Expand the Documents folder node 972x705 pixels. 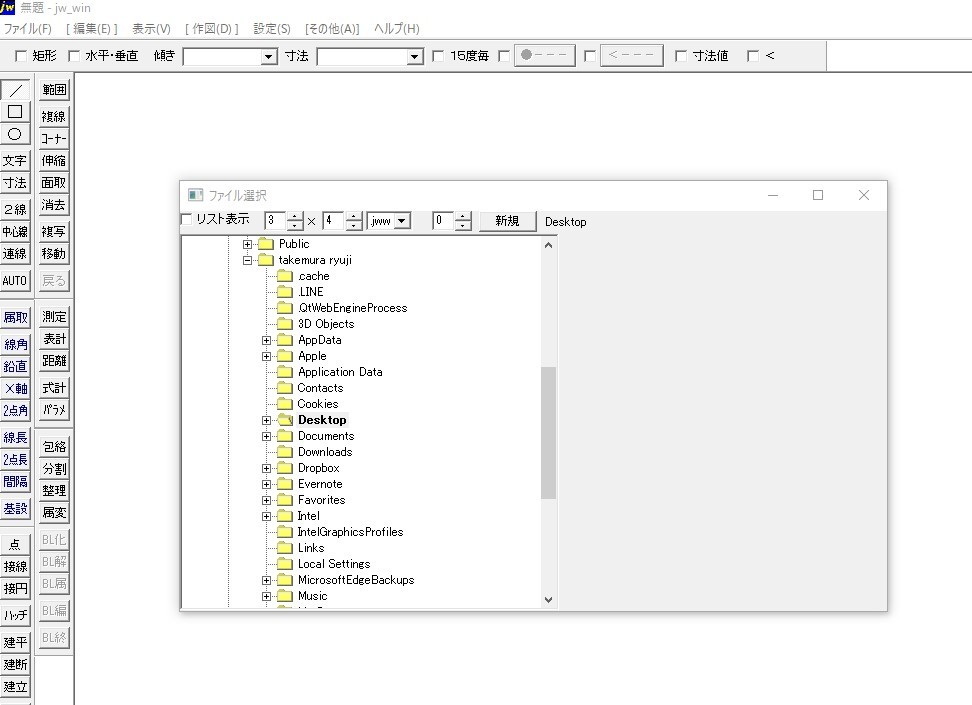(x=267, y=436)
